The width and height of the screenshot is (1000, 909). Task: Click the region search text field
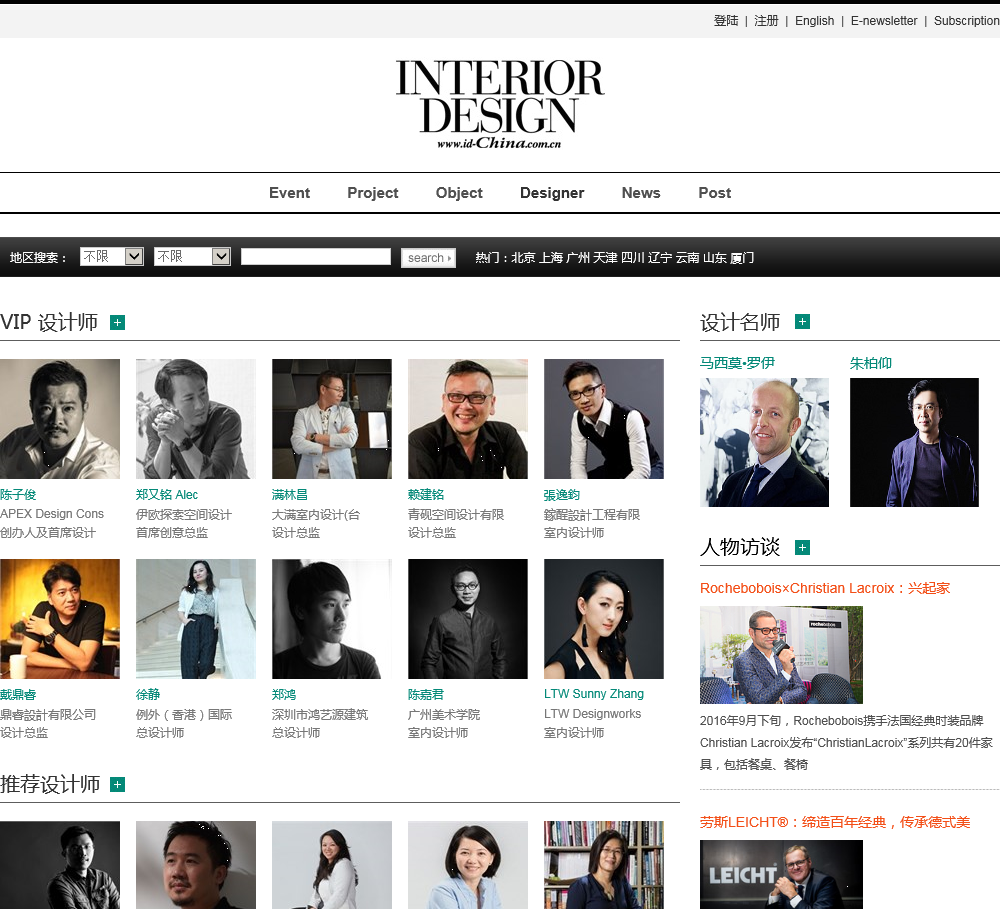(x=316, y=256)
